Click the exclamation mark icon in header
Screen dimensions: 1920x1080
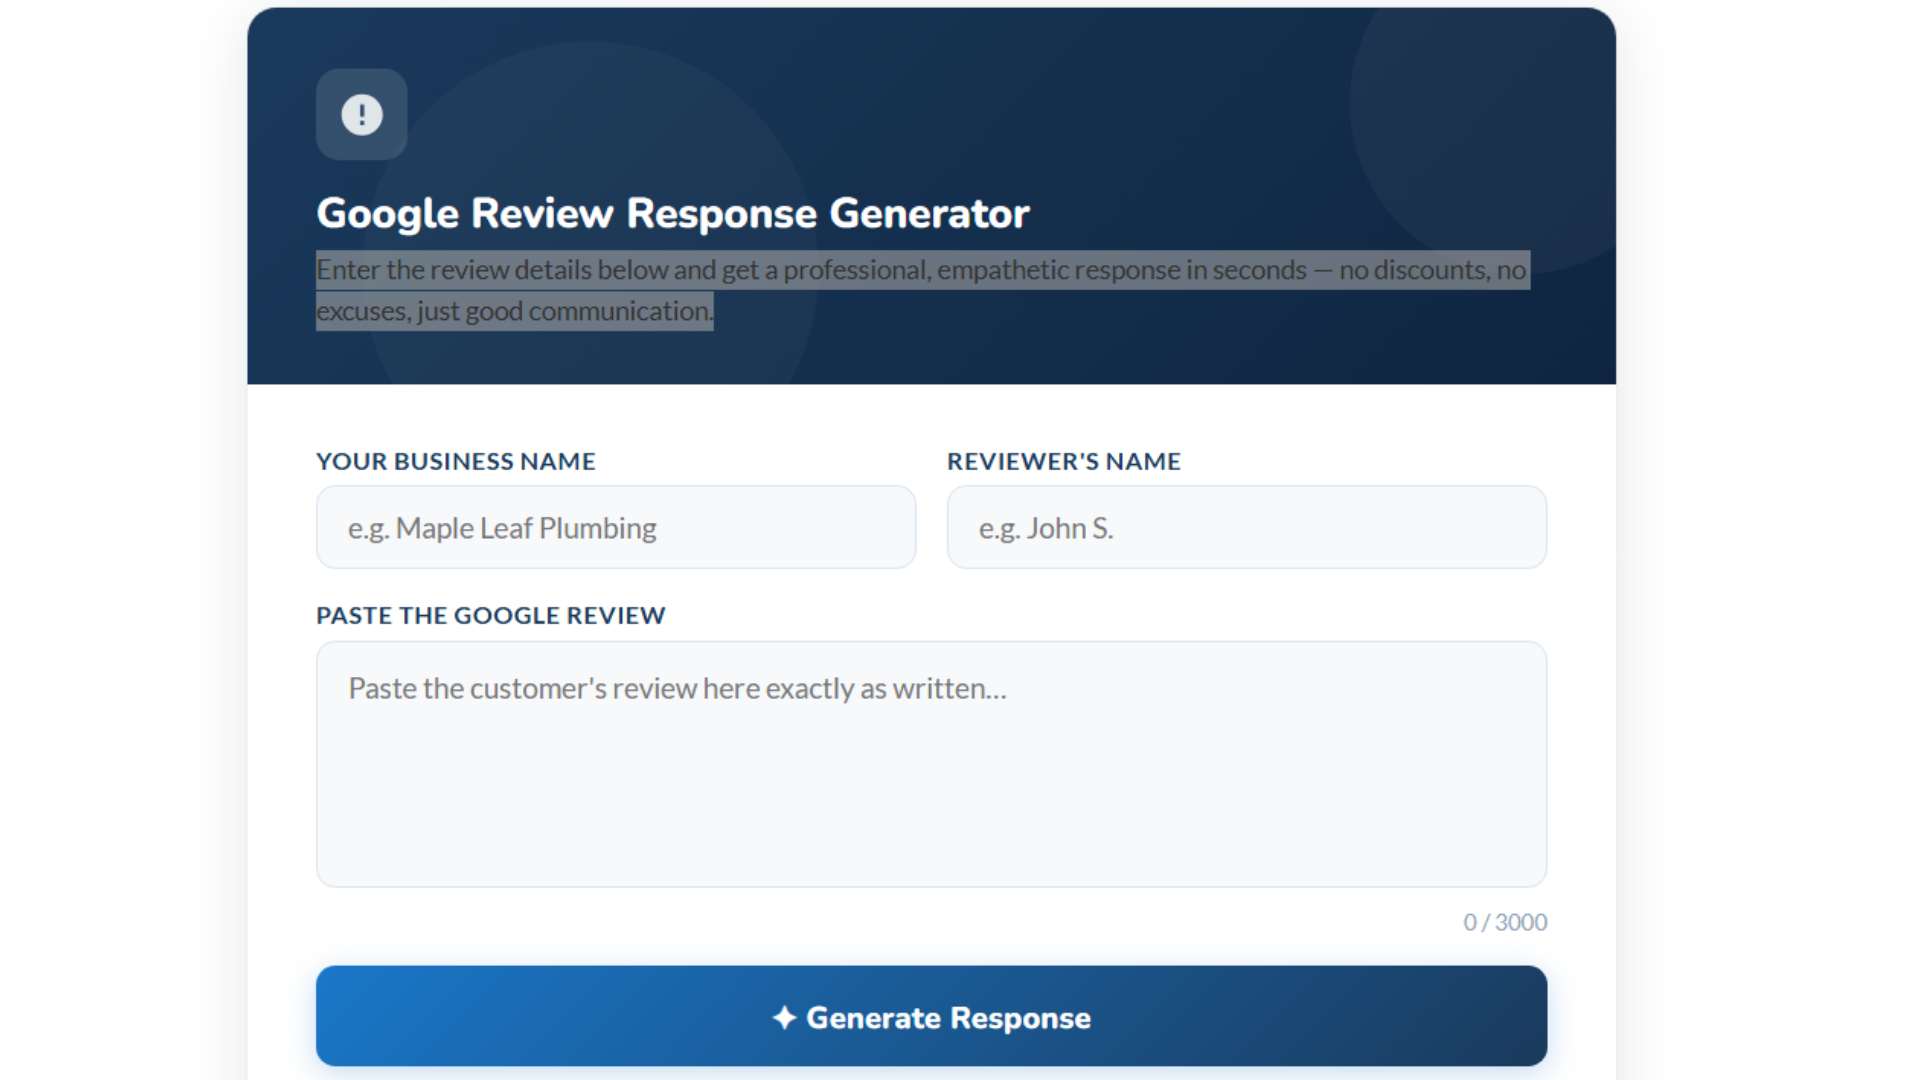pyautogui.click(x=361, y=114)
